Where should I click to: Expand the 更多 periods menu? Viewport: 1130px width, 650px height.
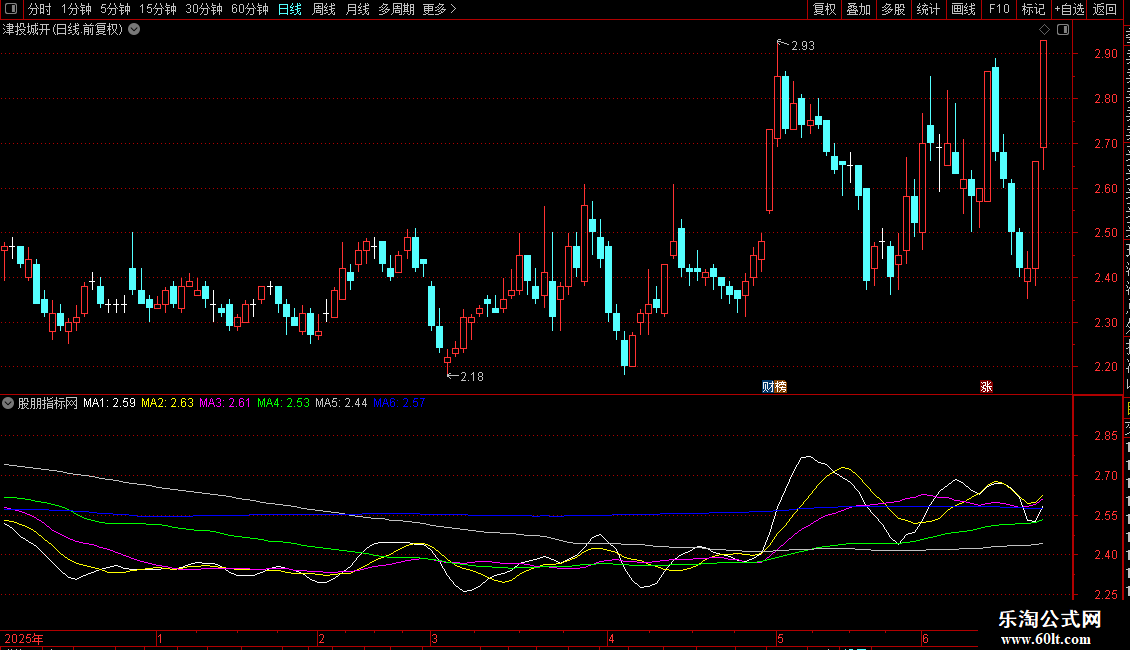tap(440, 9)
